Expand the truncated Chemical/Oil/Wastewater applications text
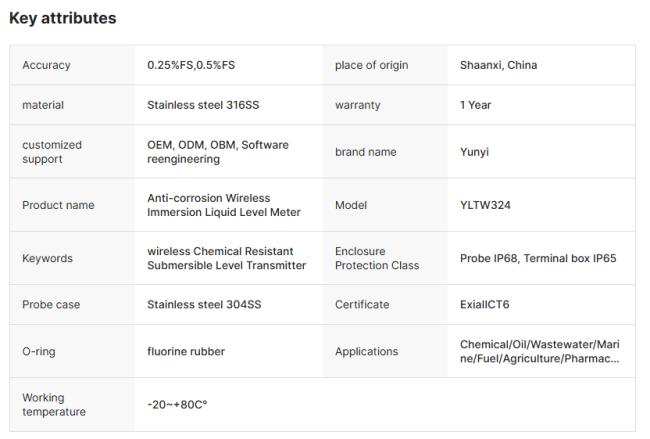 [540, 352]
